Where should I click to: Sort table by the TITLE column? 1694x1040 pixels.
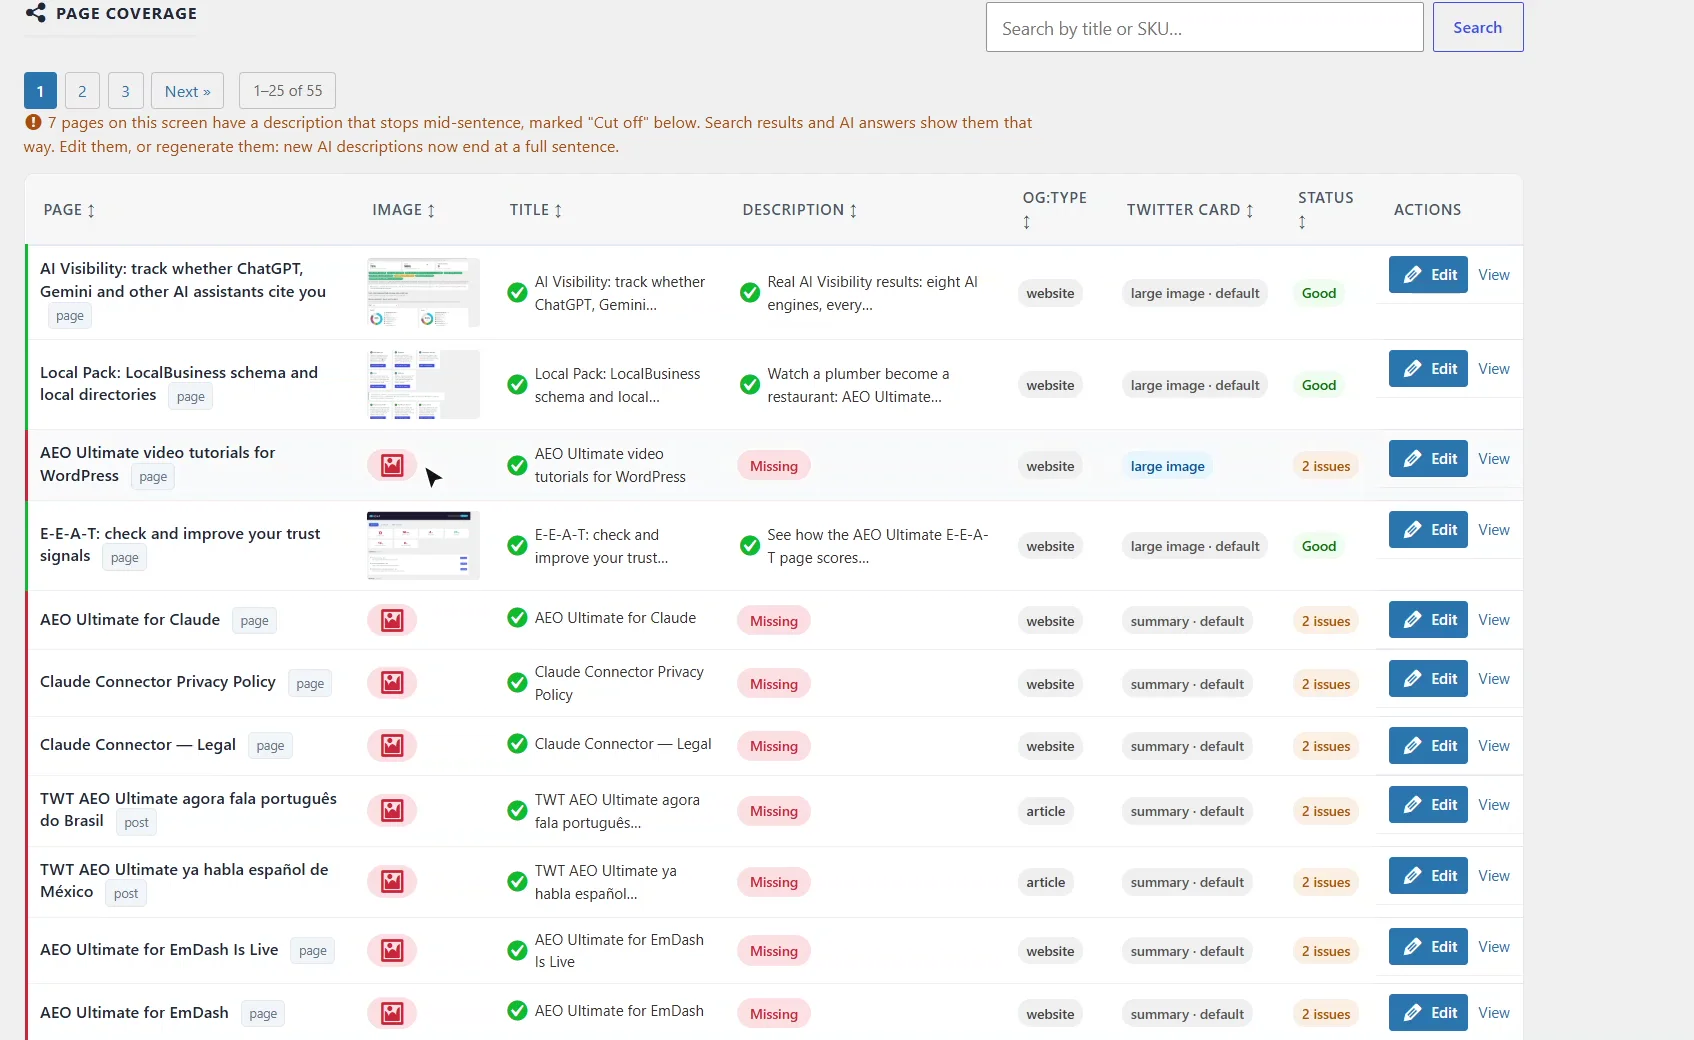[x=536, y=210]
